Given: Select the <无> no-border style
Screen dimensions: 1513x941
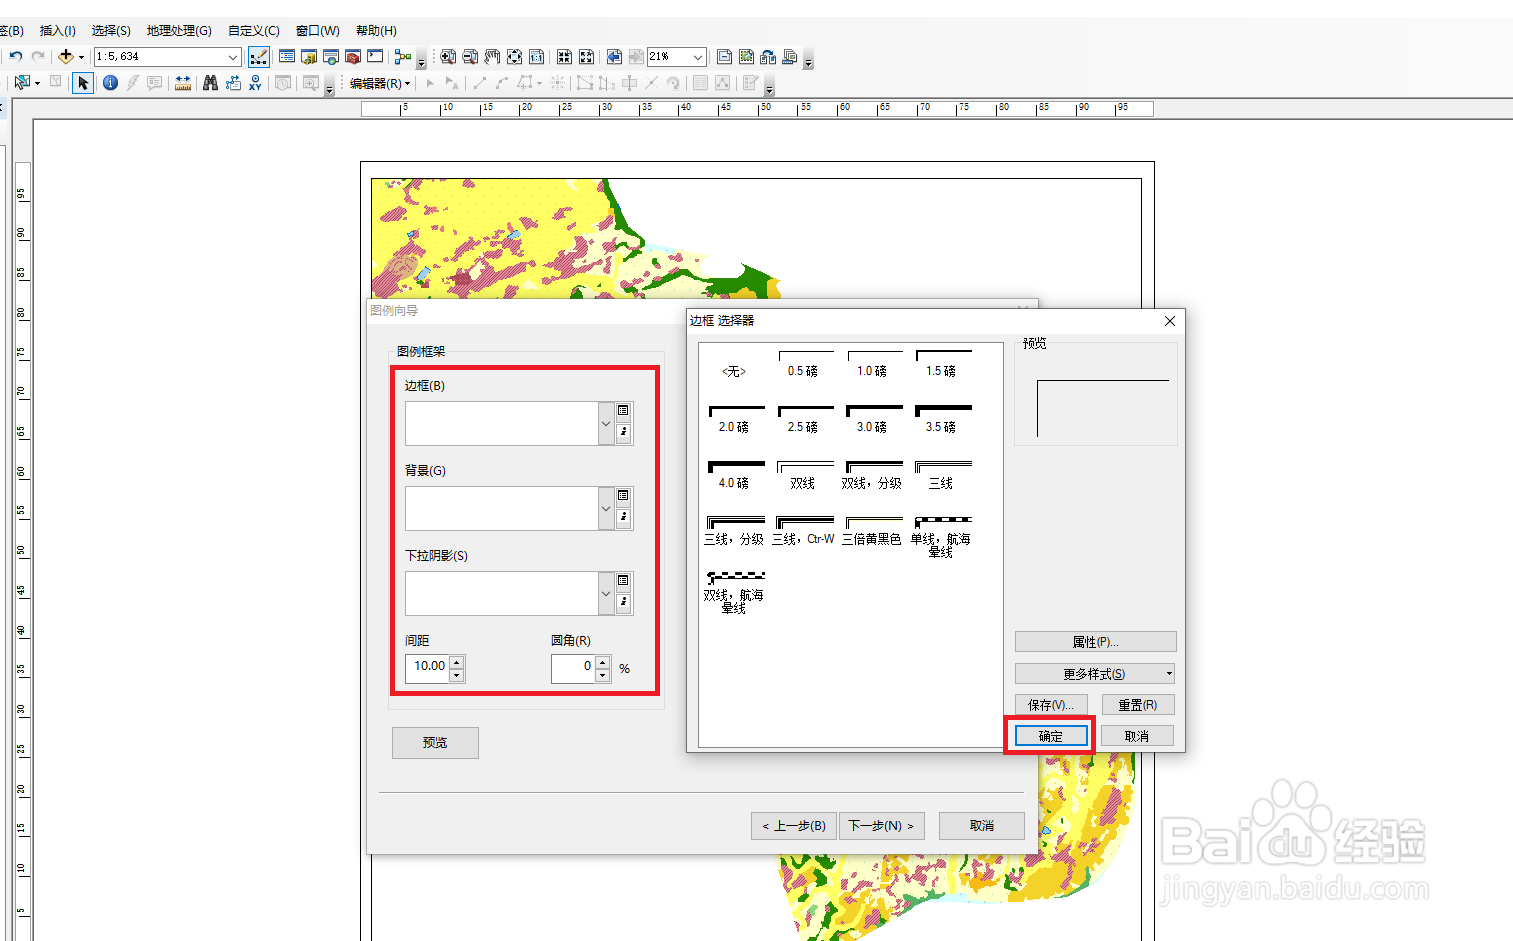Looking at the screenshot, I should [734, 371].
